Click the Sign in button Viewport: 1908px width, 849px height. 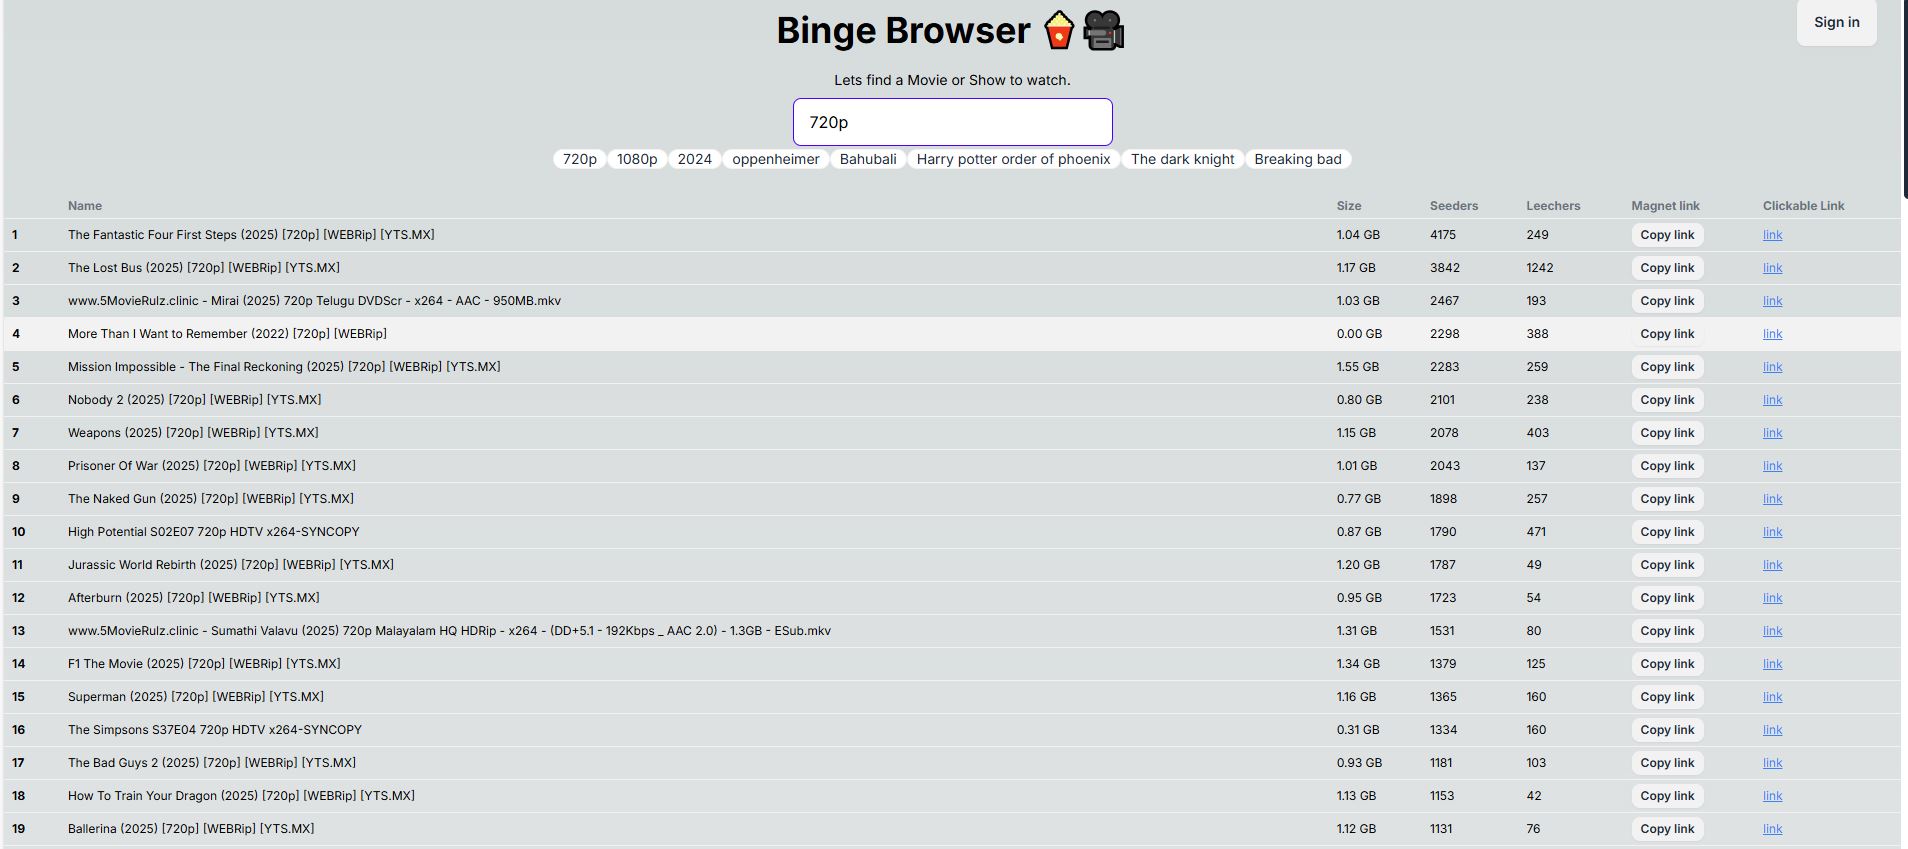coord(1836,22)
